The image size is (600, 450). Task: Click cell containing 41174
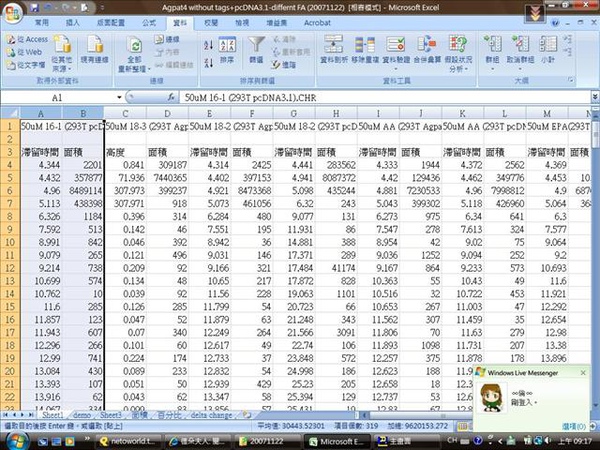pos(336,268)
